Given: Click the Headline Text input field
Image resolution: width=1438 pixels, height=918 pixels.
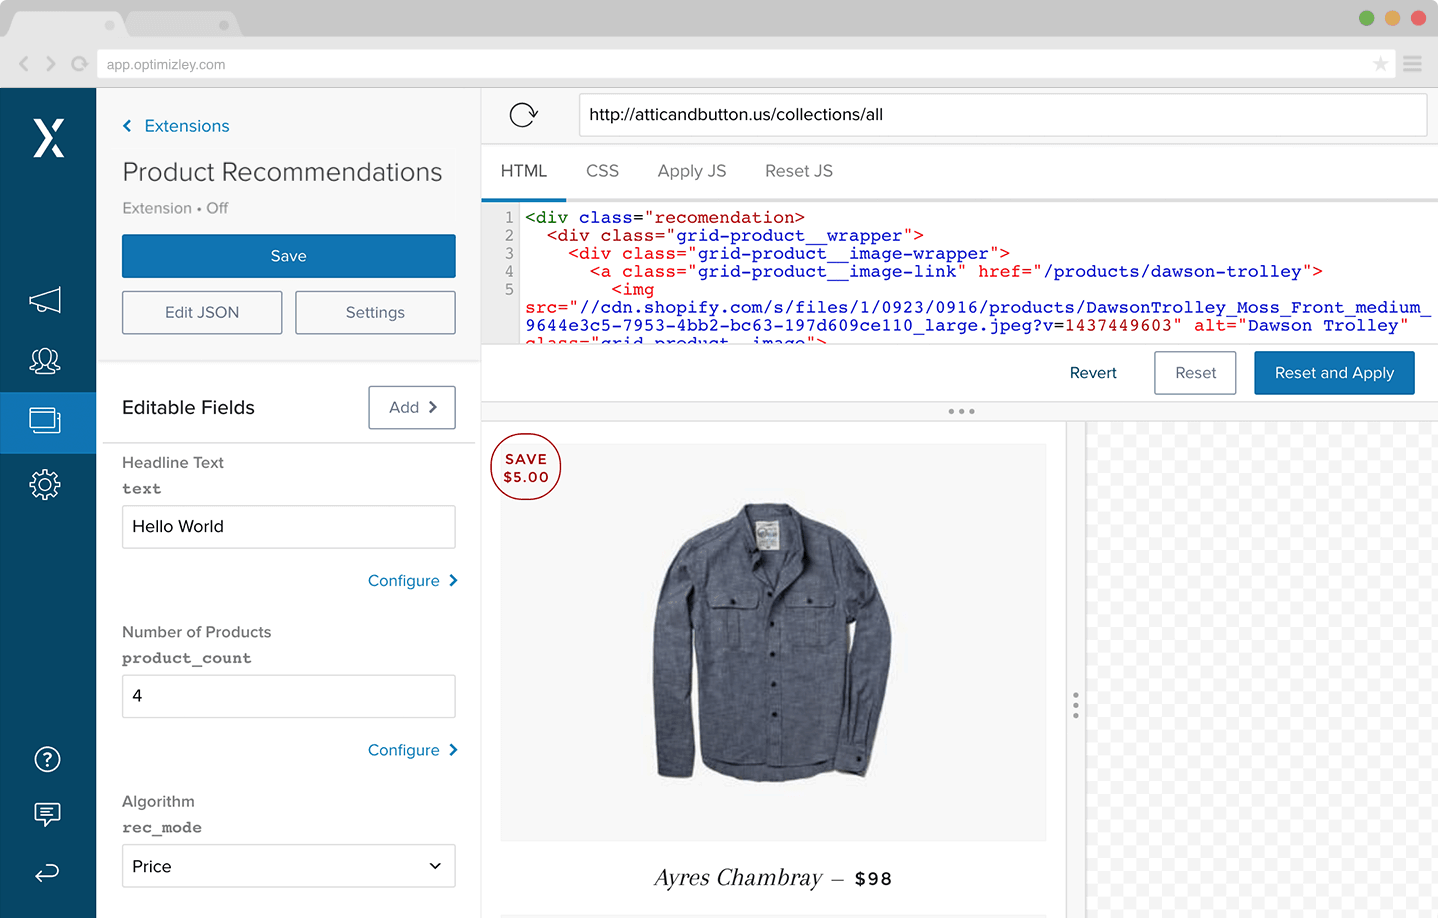Looking at the screenshot, I should point(289,527).
